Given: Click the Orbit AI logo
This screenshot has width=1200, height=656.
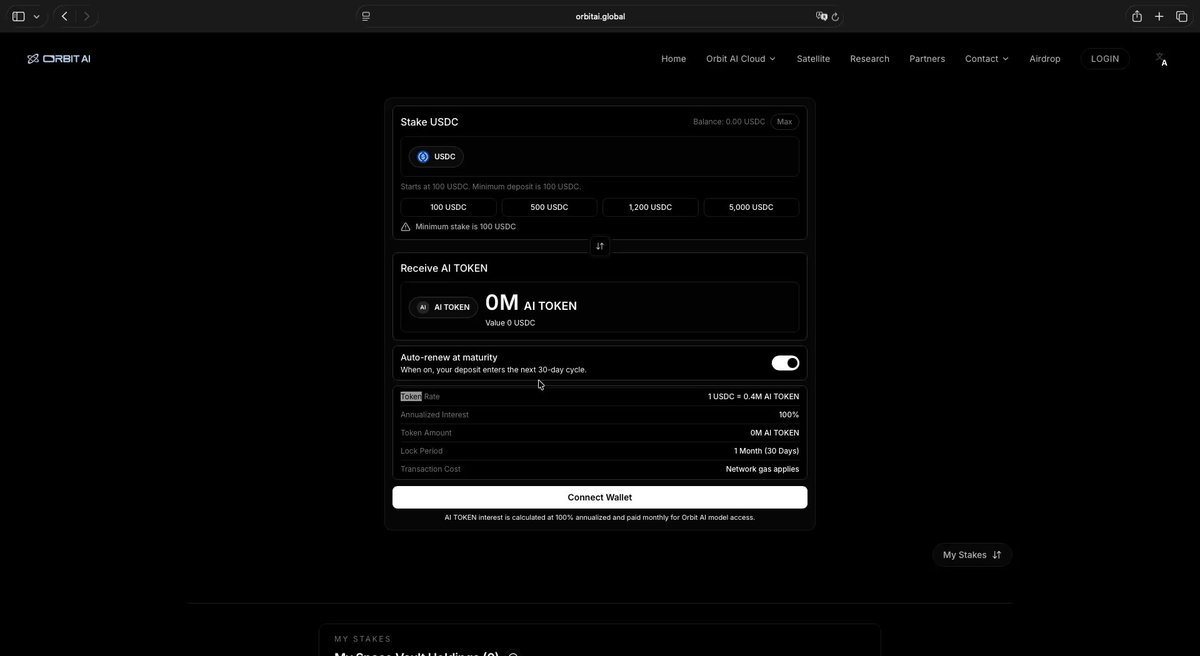Looking at the screenshot, I should [x=59, y=59].
